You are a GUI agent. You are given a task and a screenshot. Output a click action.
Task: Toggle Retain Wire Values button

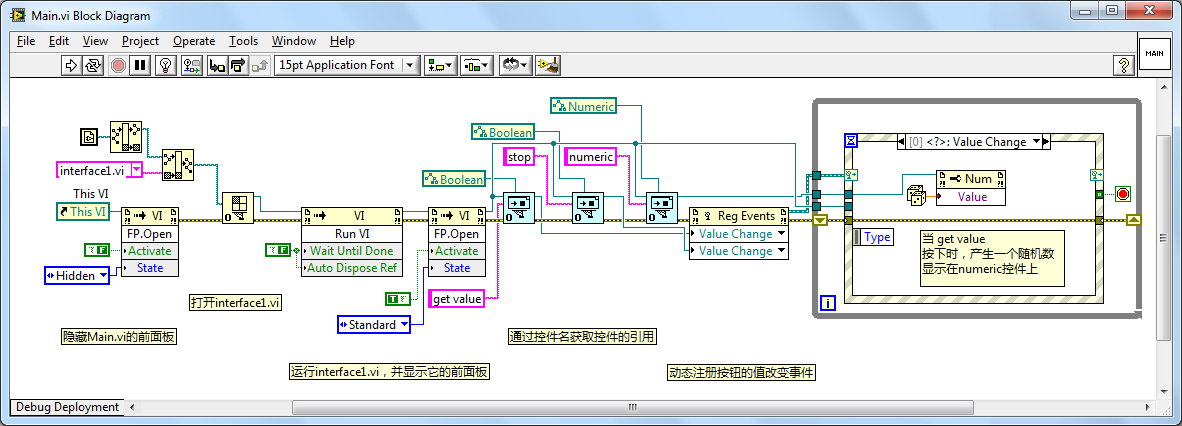coord(190,65)
